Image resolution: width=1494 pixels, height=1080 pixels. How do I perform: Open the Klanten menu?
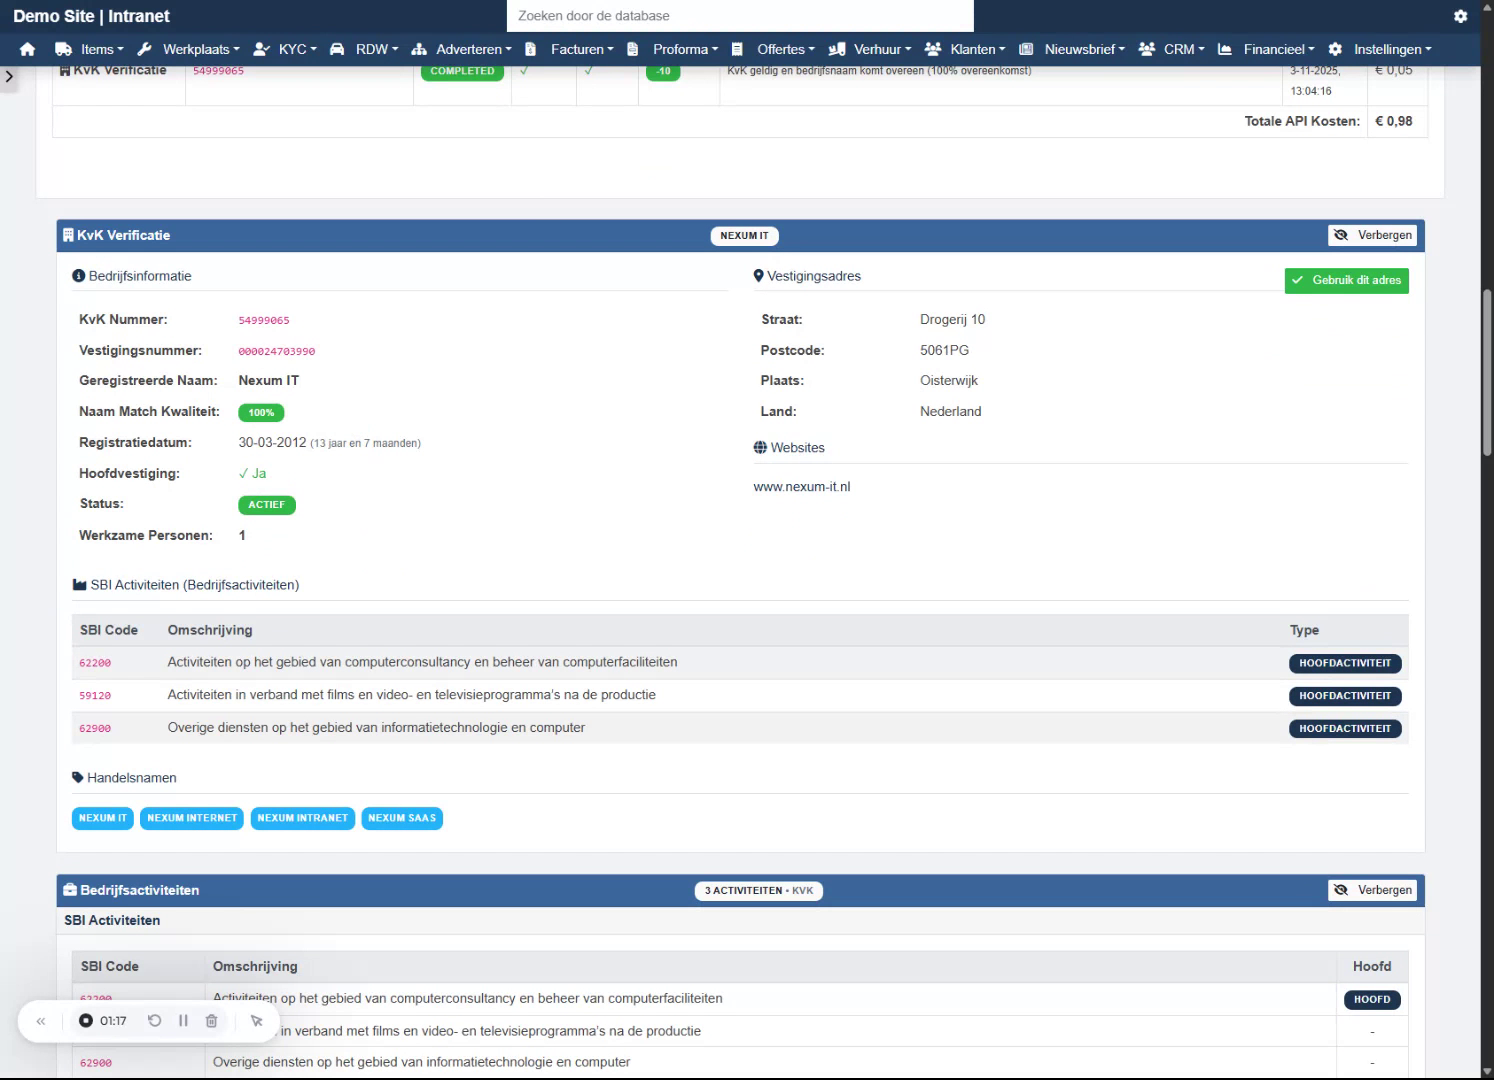point(978,49)
